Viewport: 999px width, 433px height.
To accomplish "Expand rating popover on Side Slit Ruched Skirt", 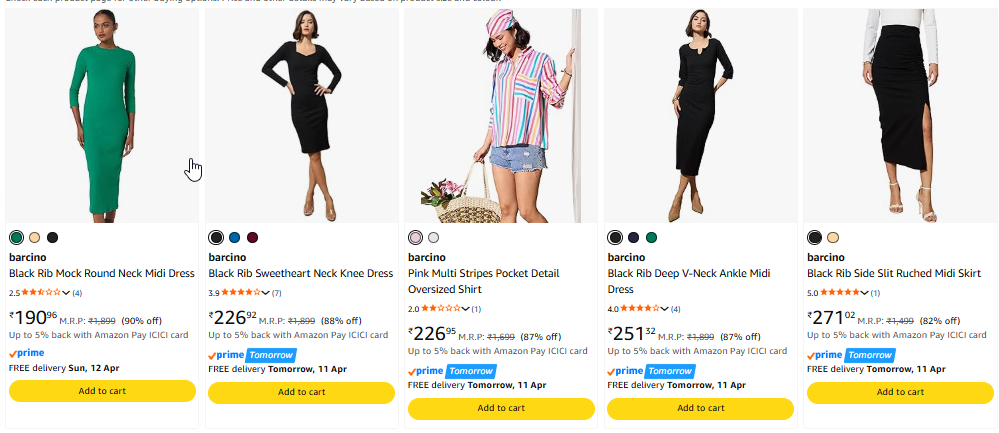I will (865, 293).
